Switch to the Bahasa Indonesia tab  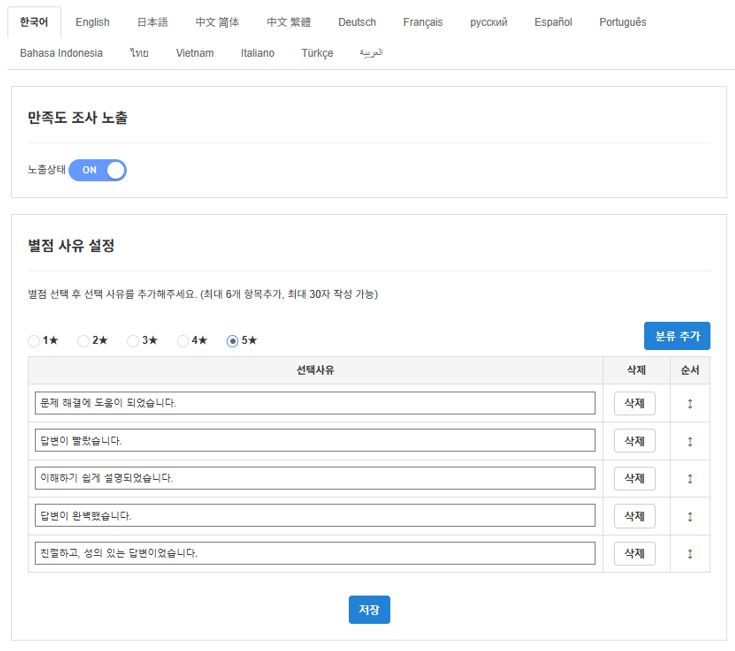pyautogui.click(x=61, y=53)
